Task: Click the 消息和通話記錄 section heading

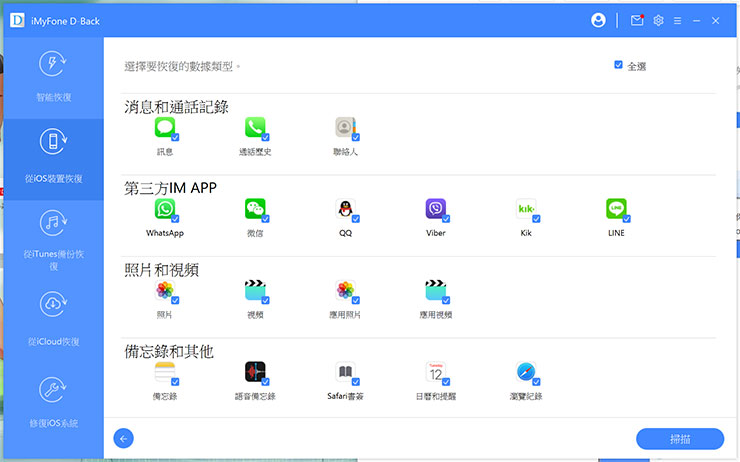Action: coord(177,107)
